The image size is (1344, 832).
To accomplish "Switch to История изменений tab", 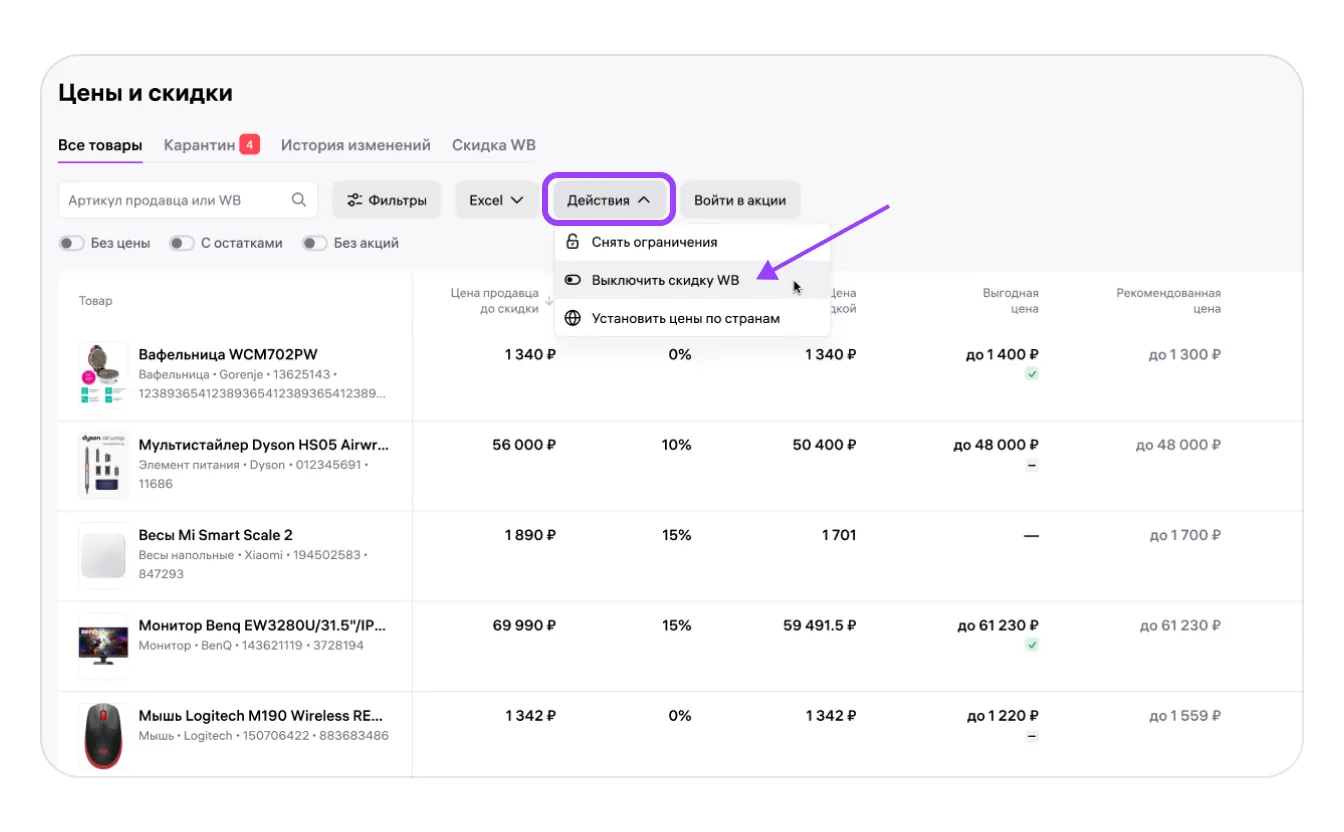I will (355, 145).
